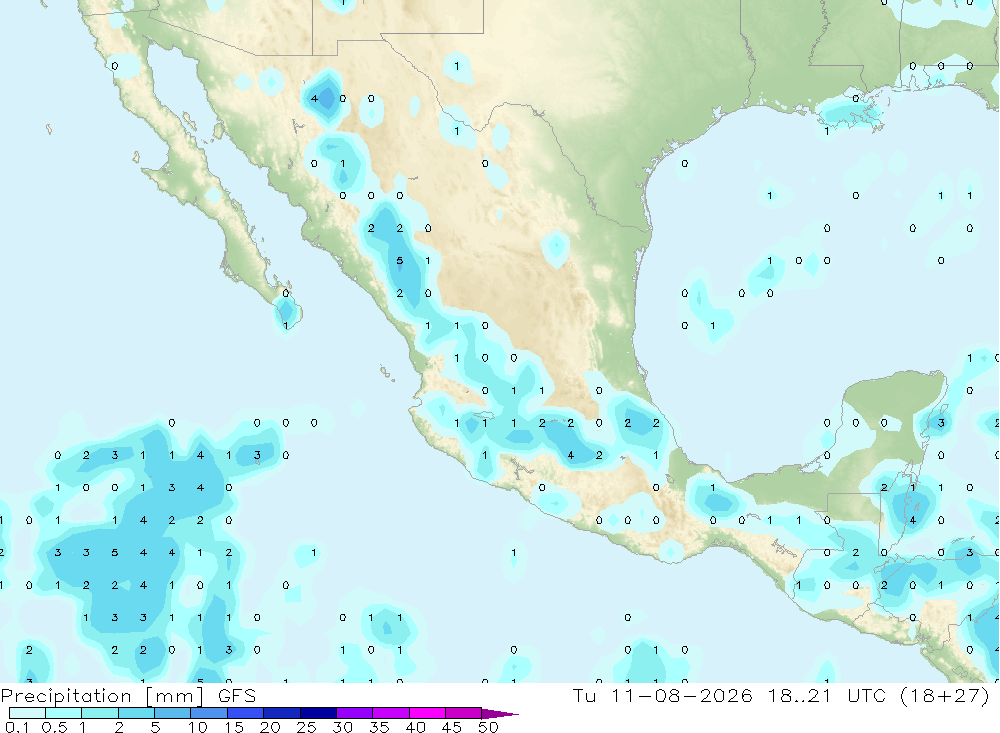The width and height of the screenshot is (1000, 733).
Task: Click the "40" legend tick label
Action: tap(416, 727)
